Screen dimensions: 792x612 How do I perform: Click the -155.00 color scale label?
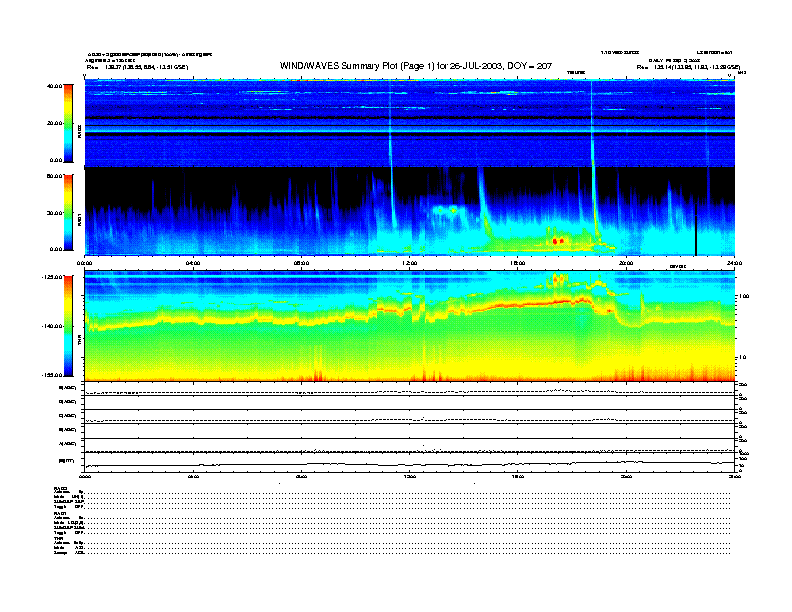[52, 375]
